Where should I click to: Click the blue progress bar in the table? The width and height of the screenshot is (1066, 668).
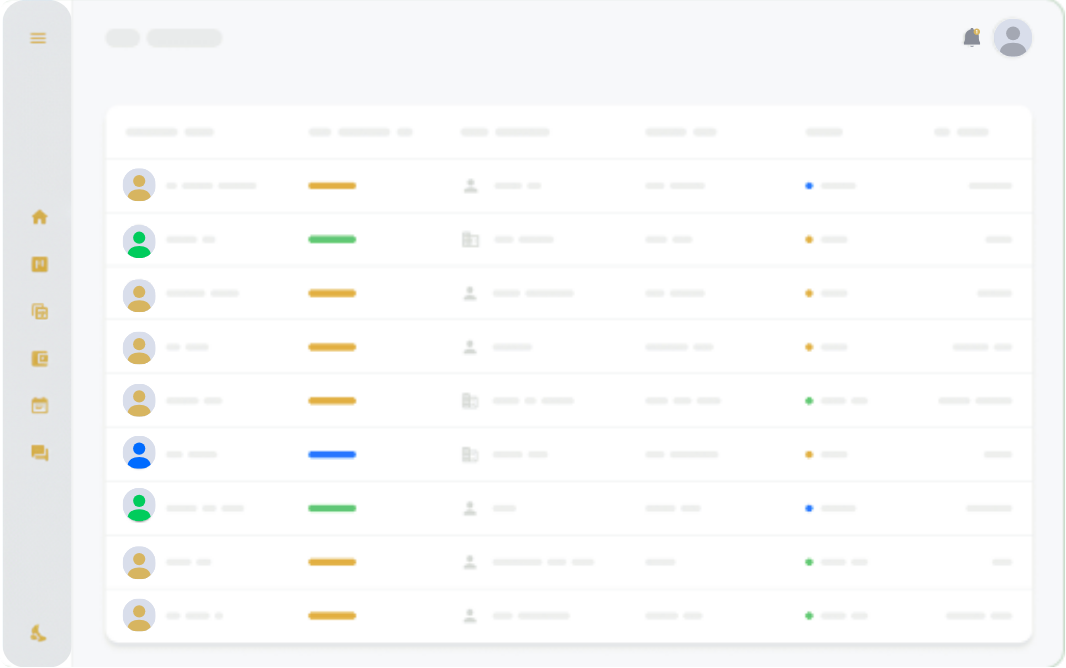tap(332, 455)
